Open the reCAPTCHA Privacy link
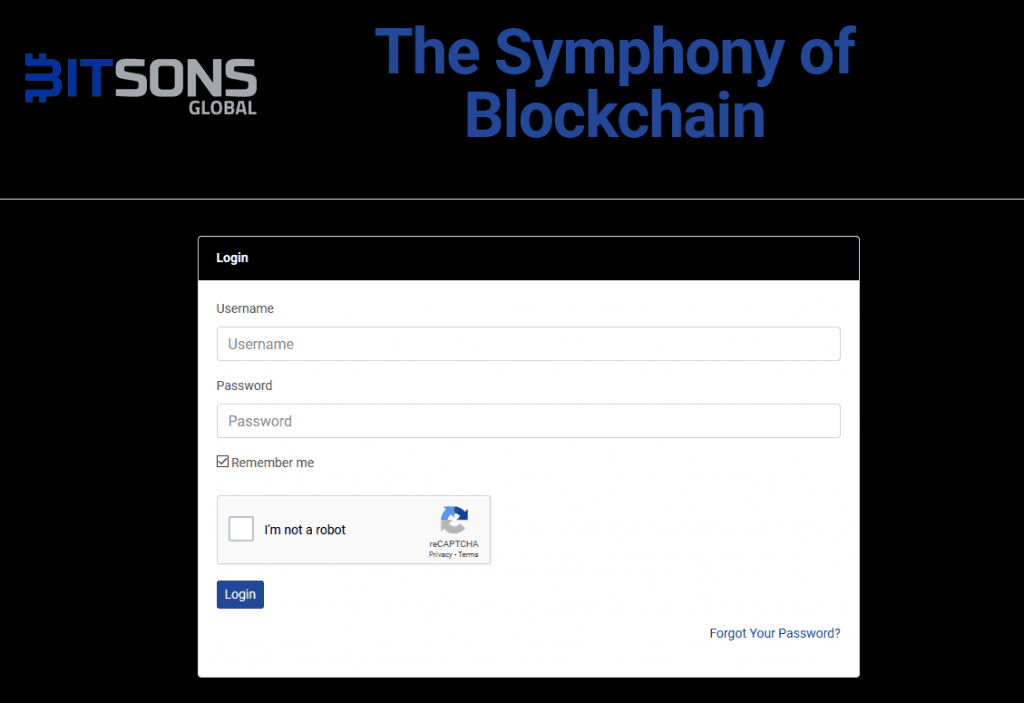 (x=440, y=555)
